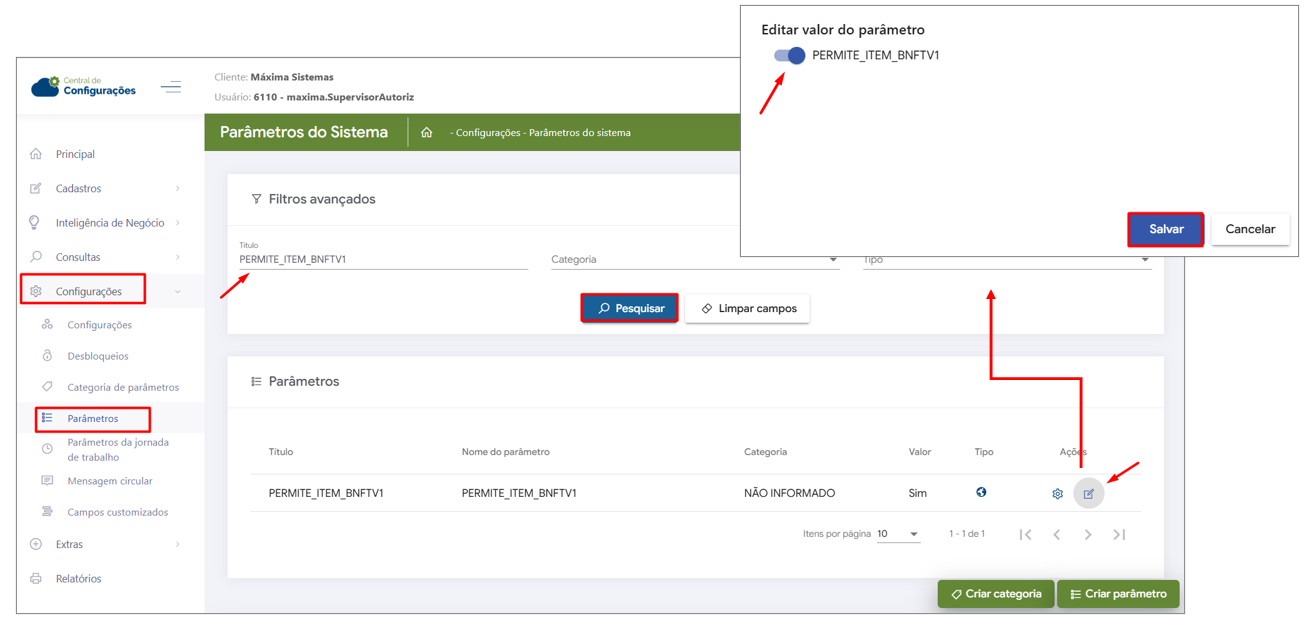Click the gear action icon in PERMITE_ITEM_BNFTV1 row

(x=1057, y=494)
